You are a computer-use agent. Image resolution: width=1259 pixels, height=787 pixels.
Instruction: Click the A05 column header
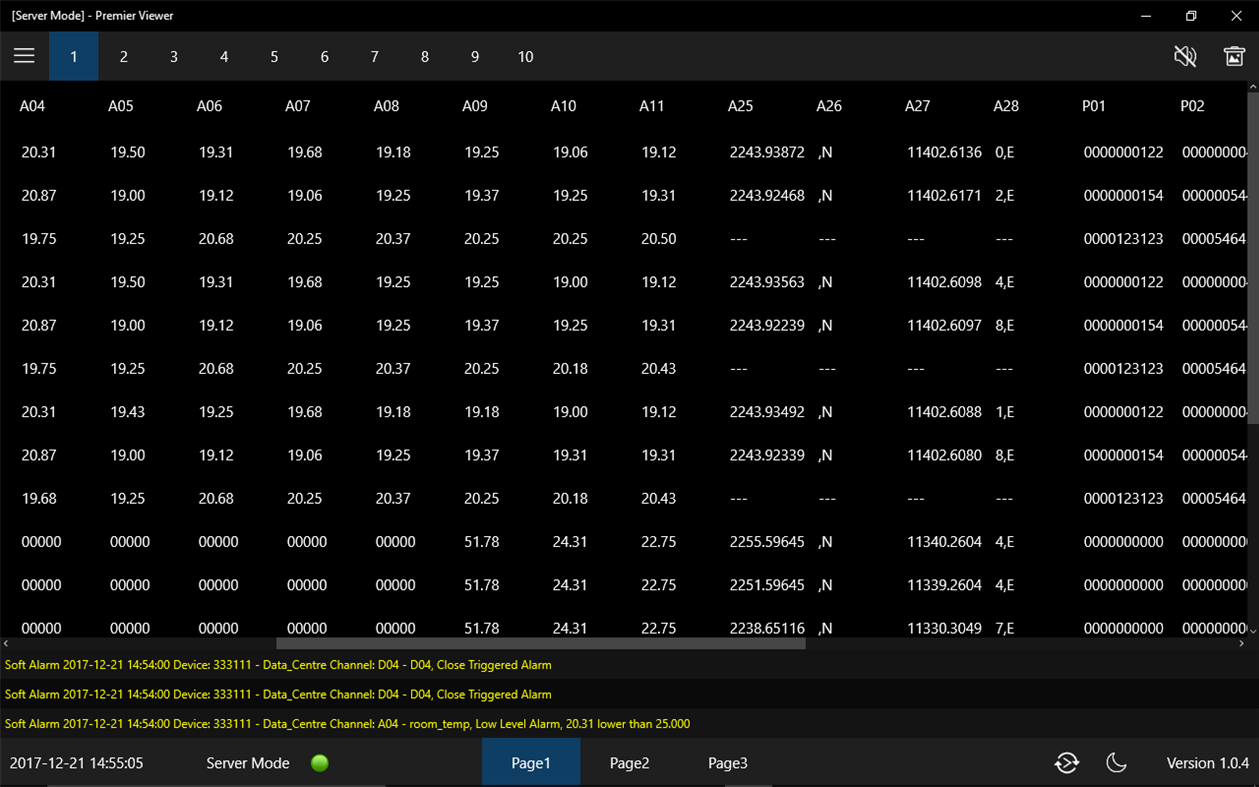pyautogui.click(x=120, y=106)
